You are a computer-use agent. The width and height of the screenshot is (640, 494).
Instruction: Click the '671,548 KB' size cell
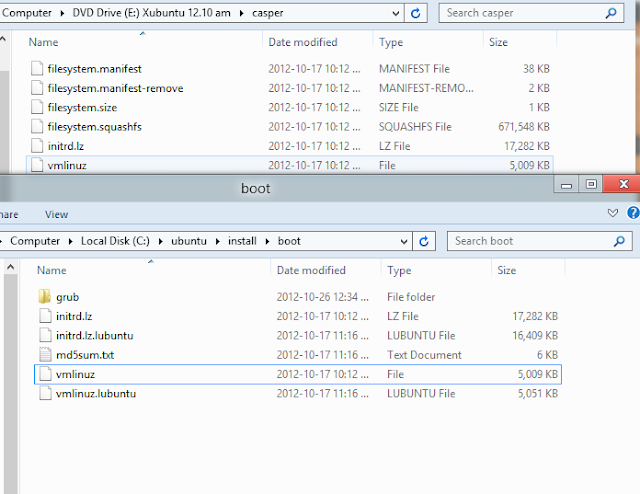pos(524,127)
